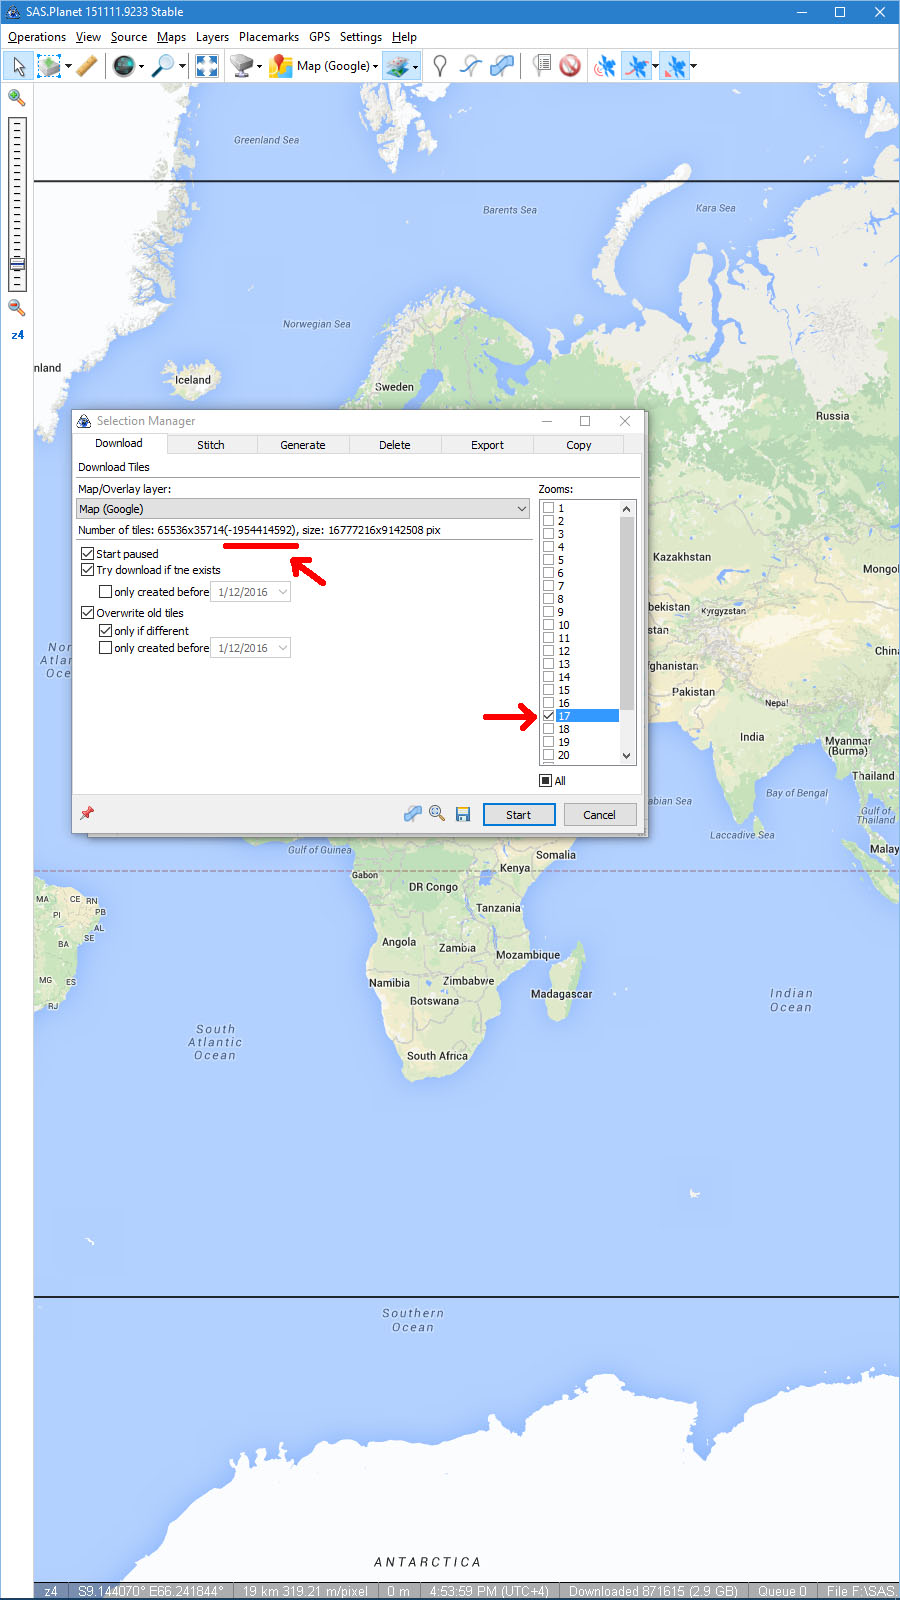Open the Map/Overlay layer dropdown
The image size is (900, 1600).
[521, 509]
